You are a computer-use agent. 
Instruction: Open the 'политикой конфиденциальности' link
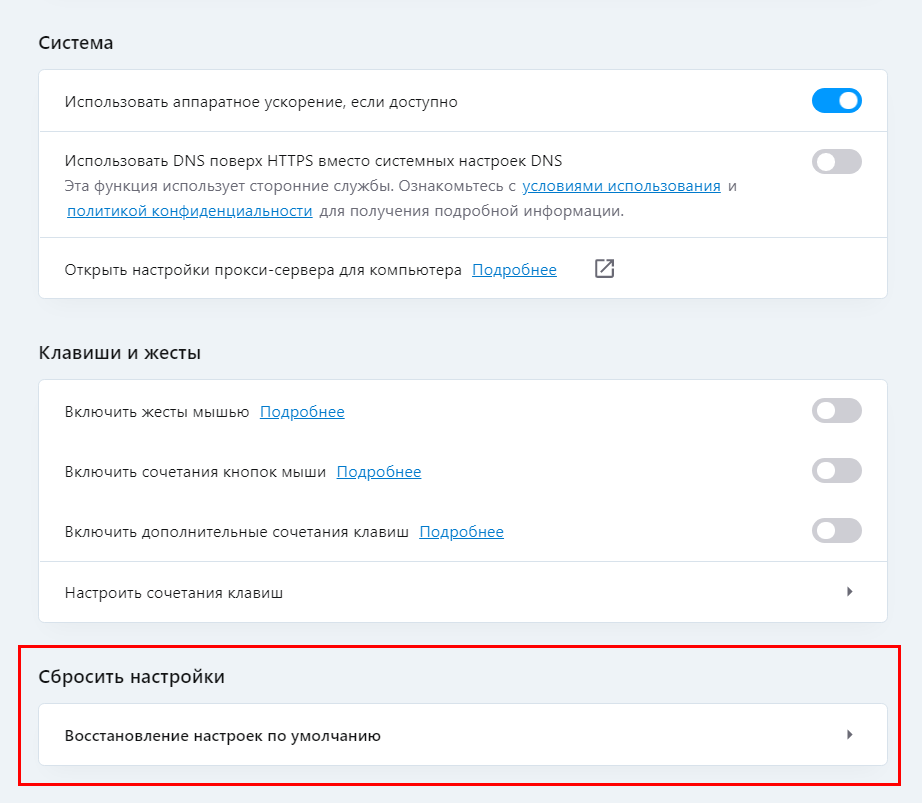coord(190,211)
